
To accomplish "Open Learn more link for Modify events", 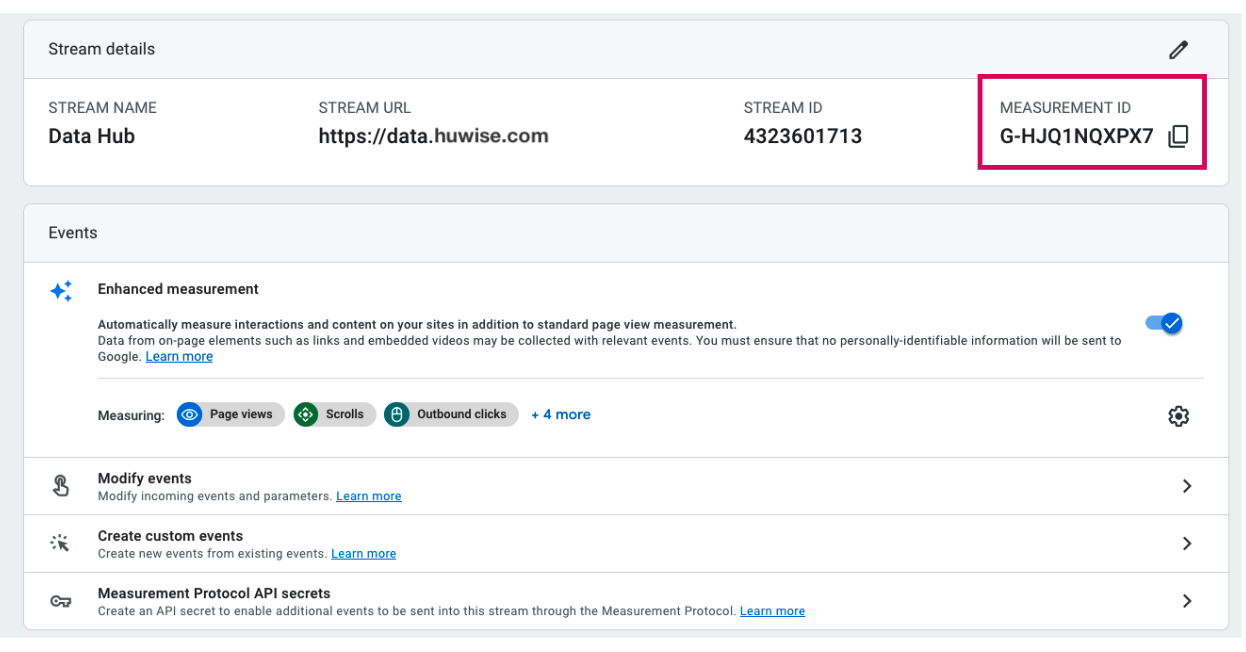I will 368,496.
